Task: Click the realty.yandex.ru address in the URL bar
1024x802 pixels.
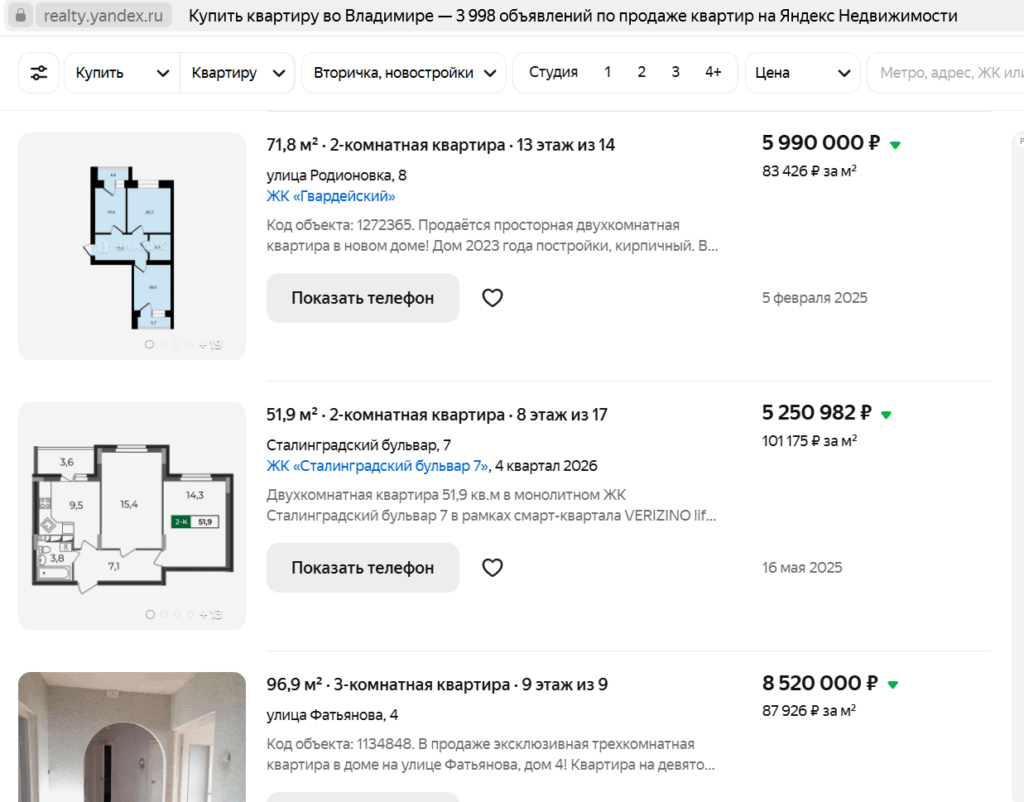Action: (103, 16)
